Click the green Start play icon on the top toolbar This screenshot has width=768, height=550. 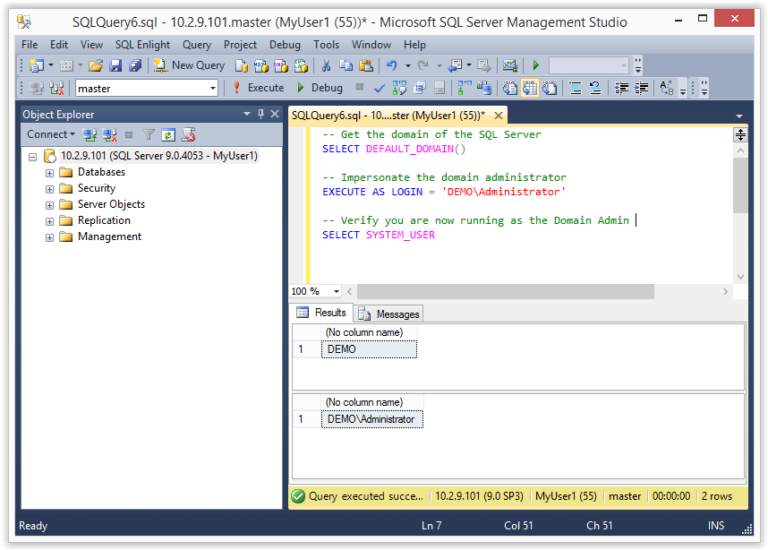[536, 66]
